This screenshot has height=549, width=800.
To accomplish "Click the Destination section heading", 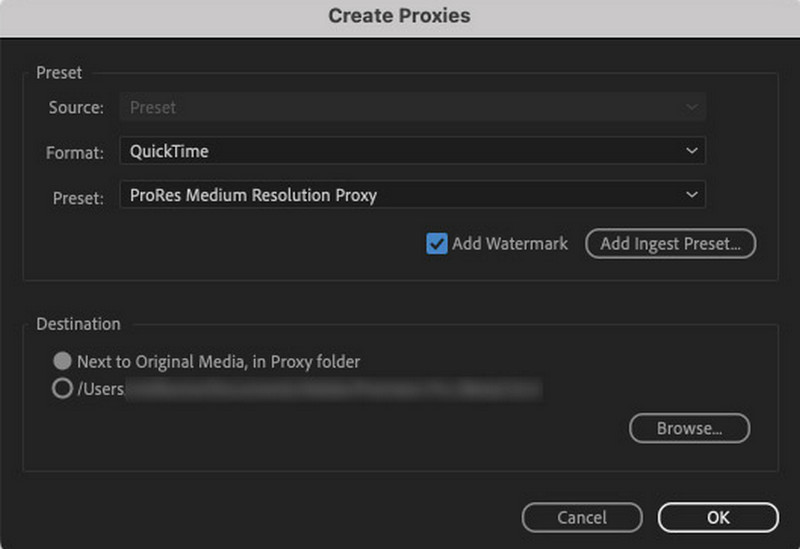I will (x=78, y=324).
